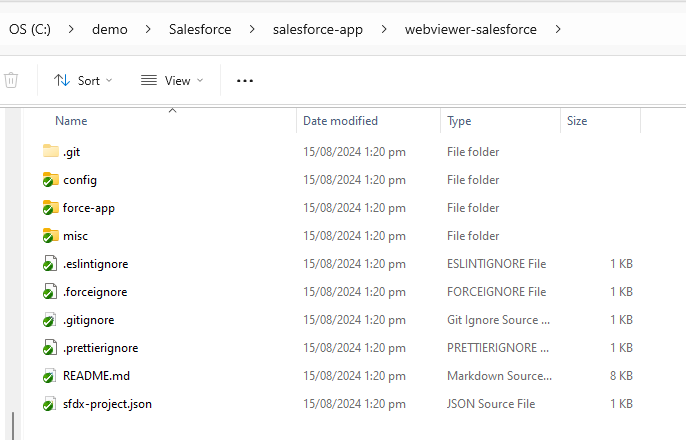Select the force-app folder name
The image size is (686, 440).
(x=89, y=208)
